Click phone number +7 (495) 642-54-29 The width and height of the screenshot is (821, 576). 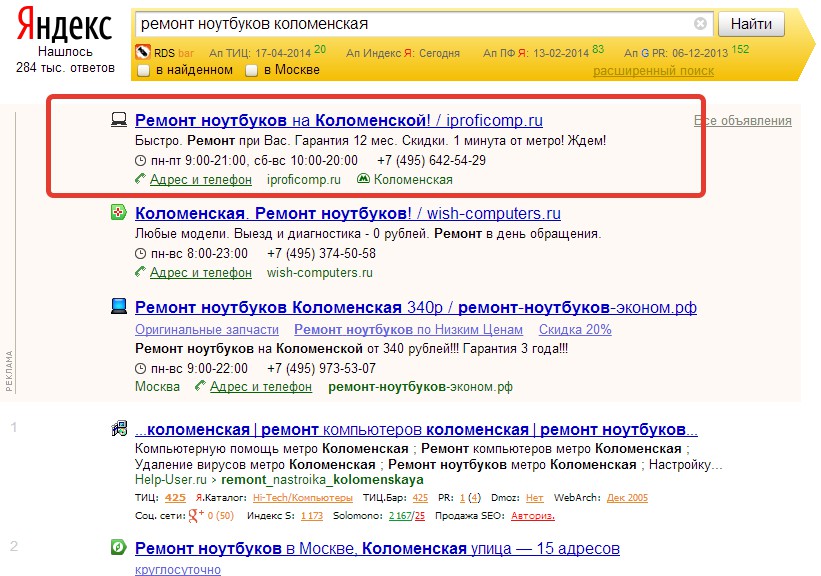pos(431,160)
